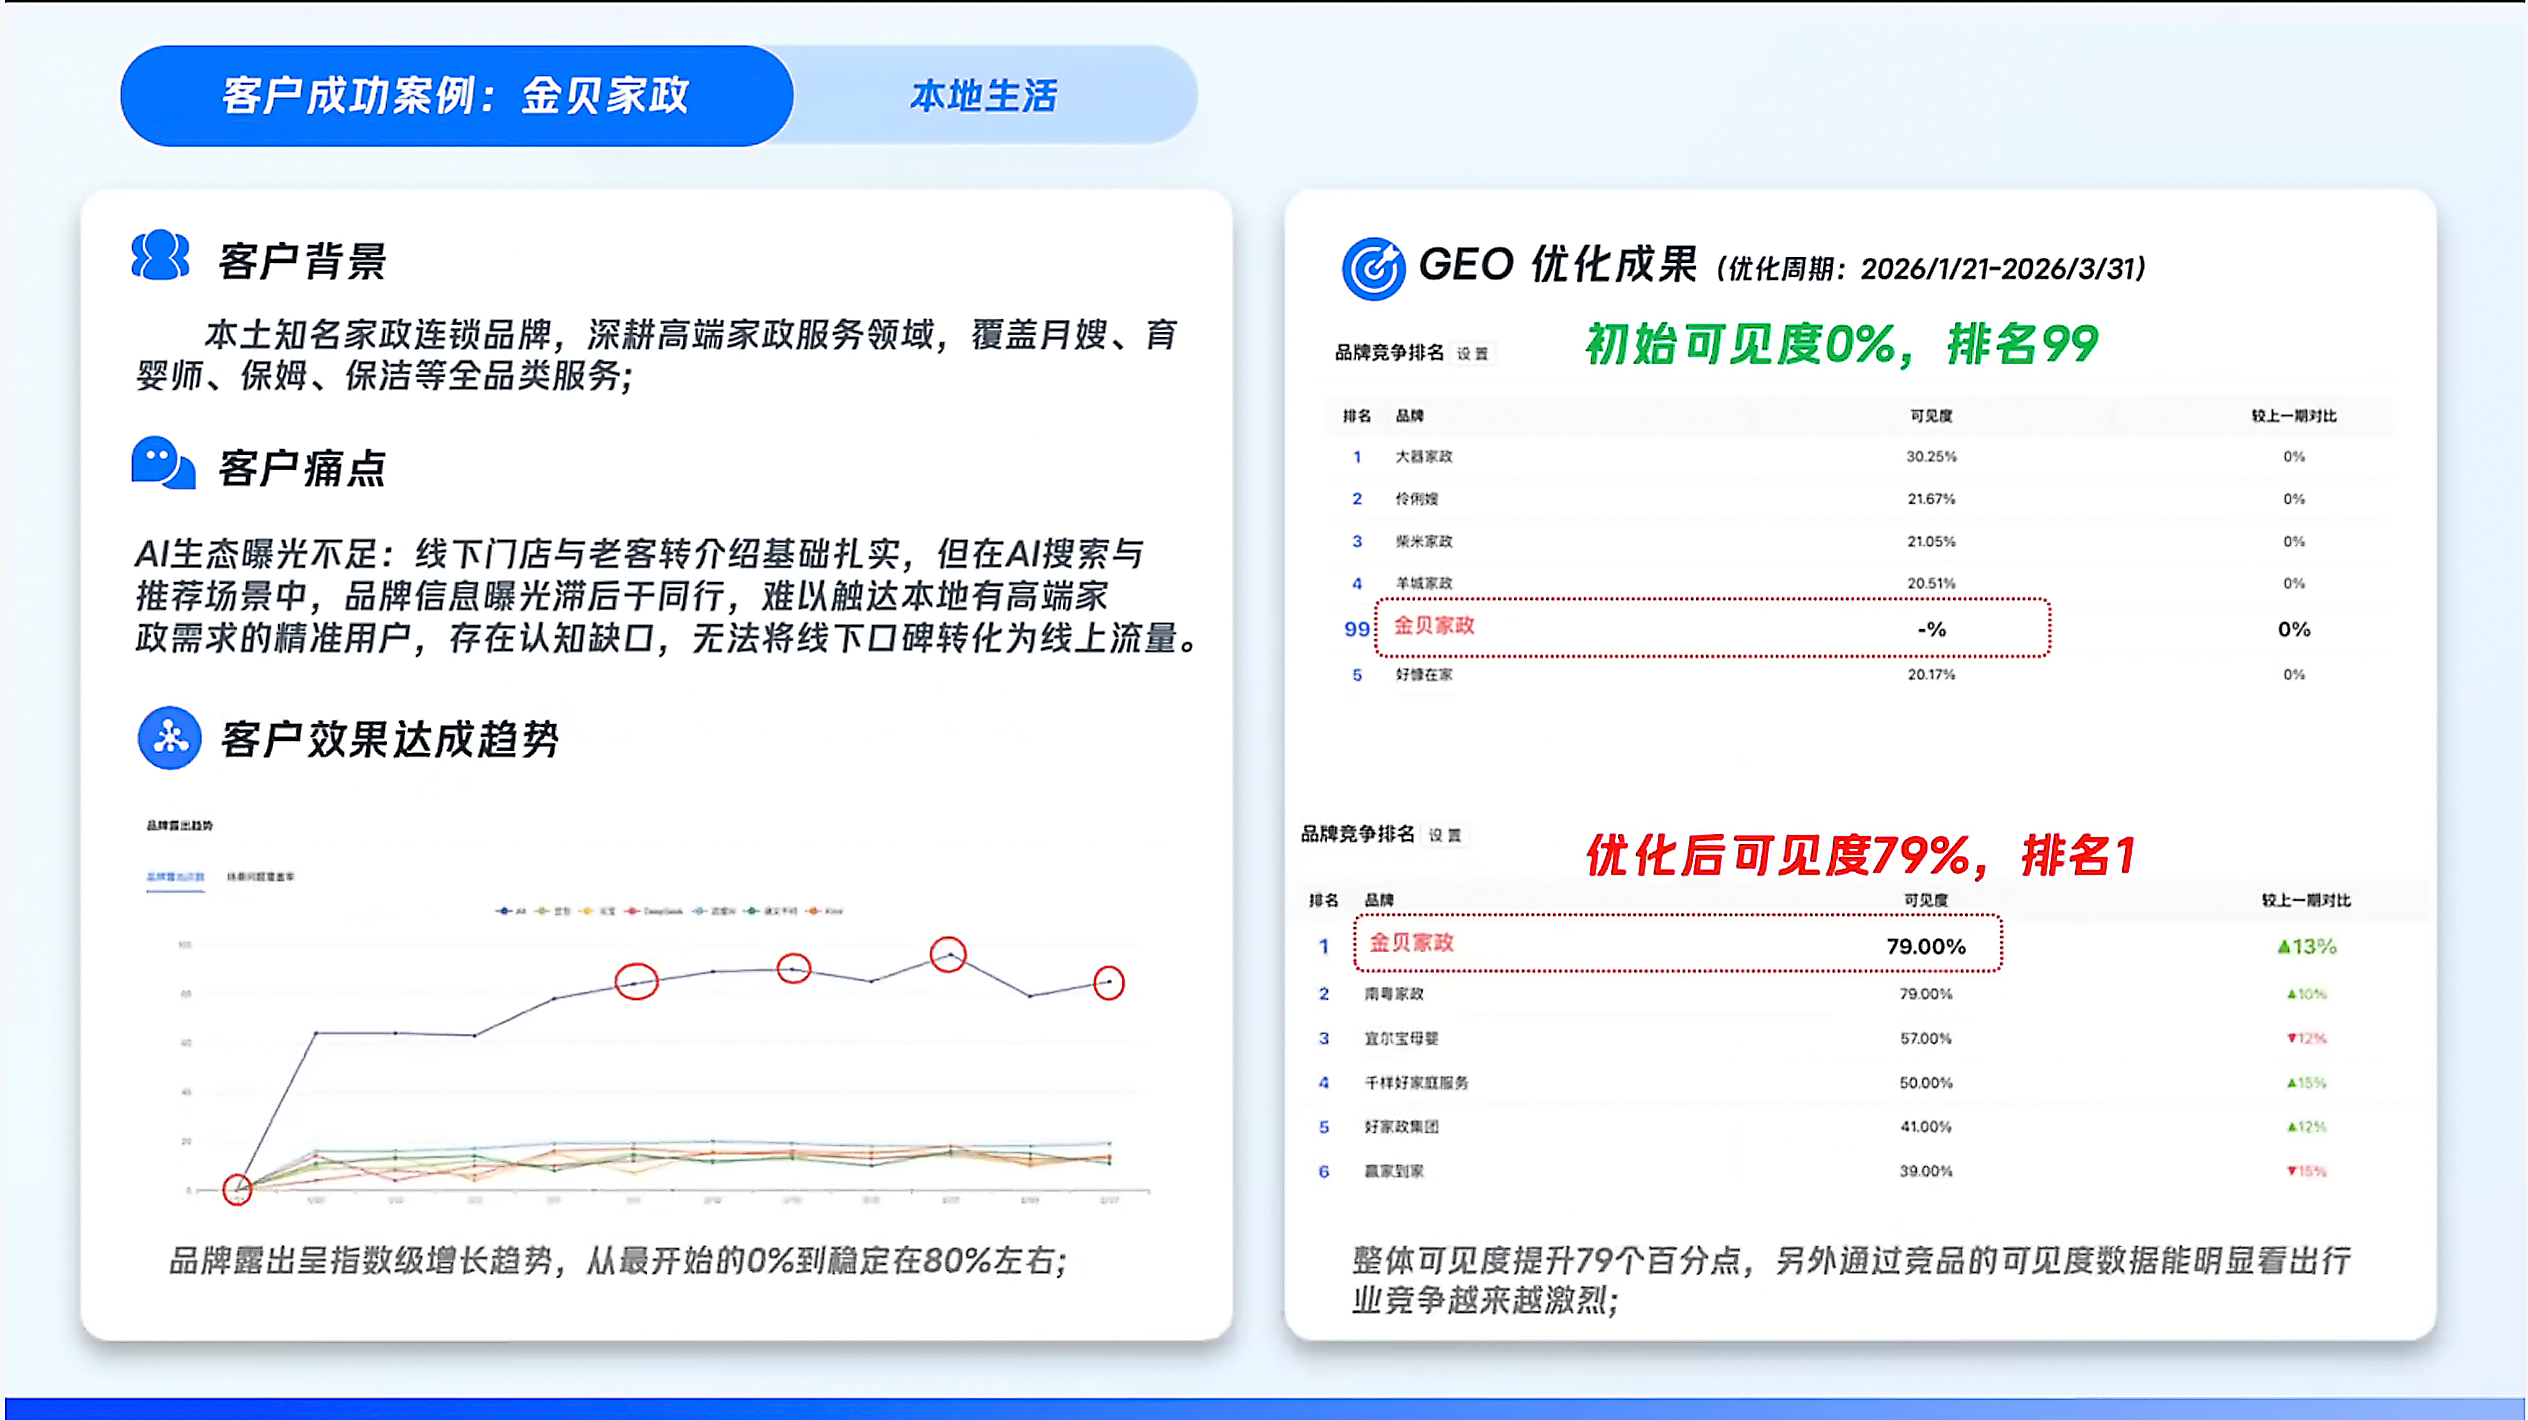Toggle the Kimi legend entry in chart
The image size is (2528, 1420).
tap(824, 911)
